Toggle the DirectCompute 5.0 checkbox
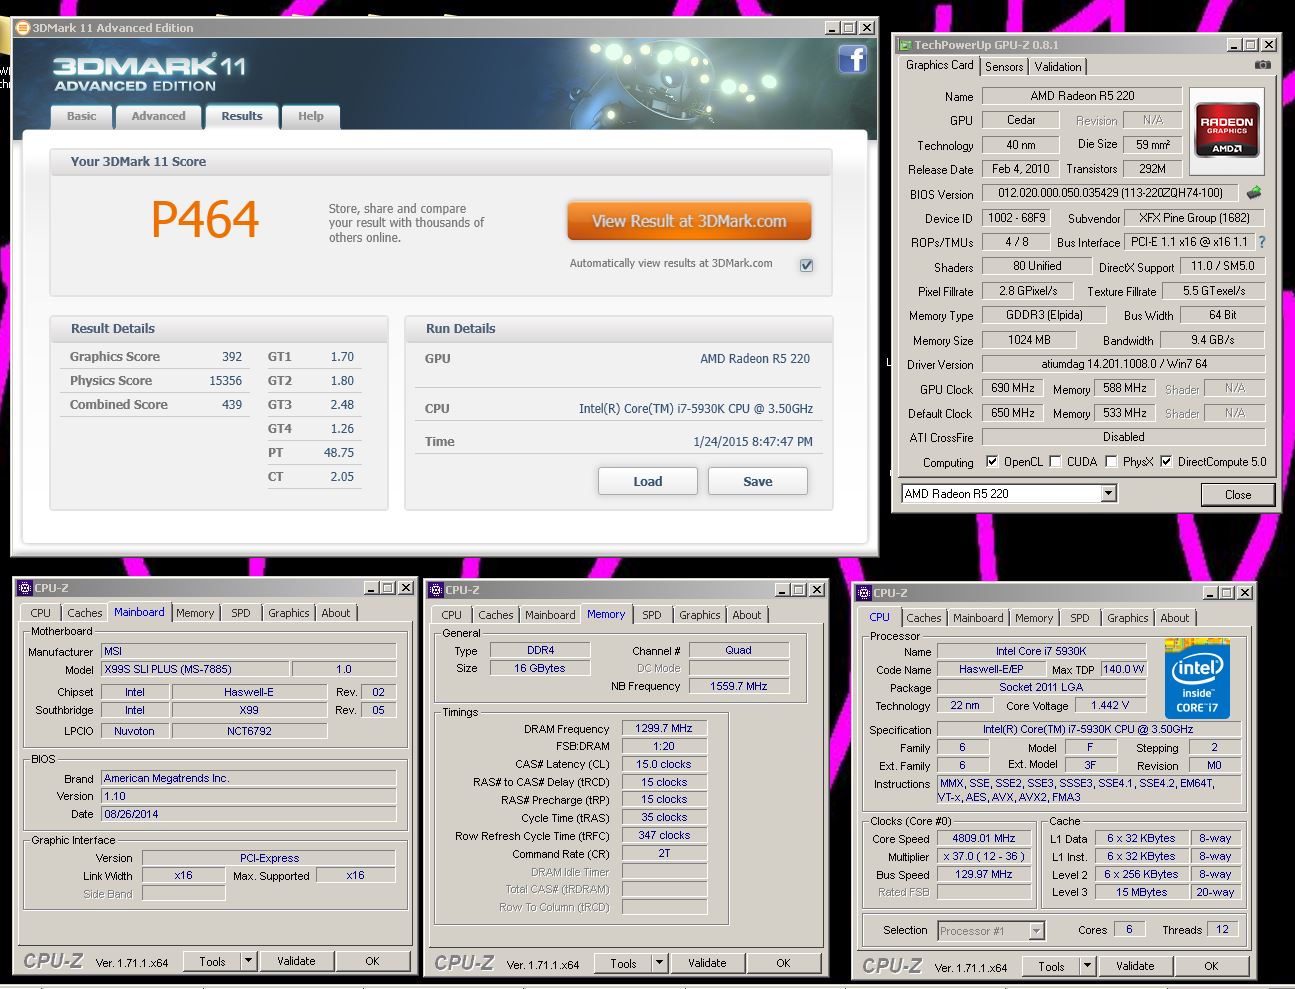This screenshot has height=989, width=1295. tap(1166, 462)
